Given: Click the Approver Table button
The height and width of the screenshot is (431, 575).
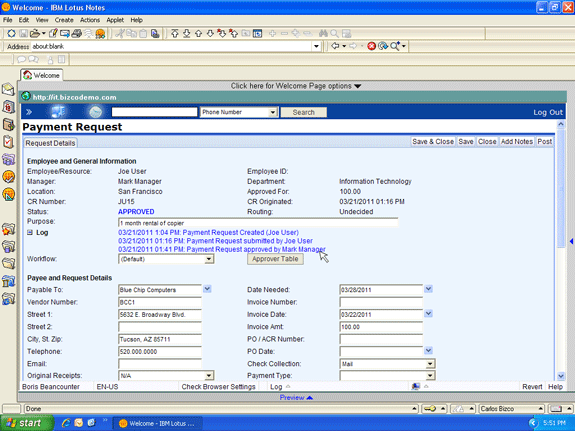Looking at the screenshot, I should (x=275, y=259).
